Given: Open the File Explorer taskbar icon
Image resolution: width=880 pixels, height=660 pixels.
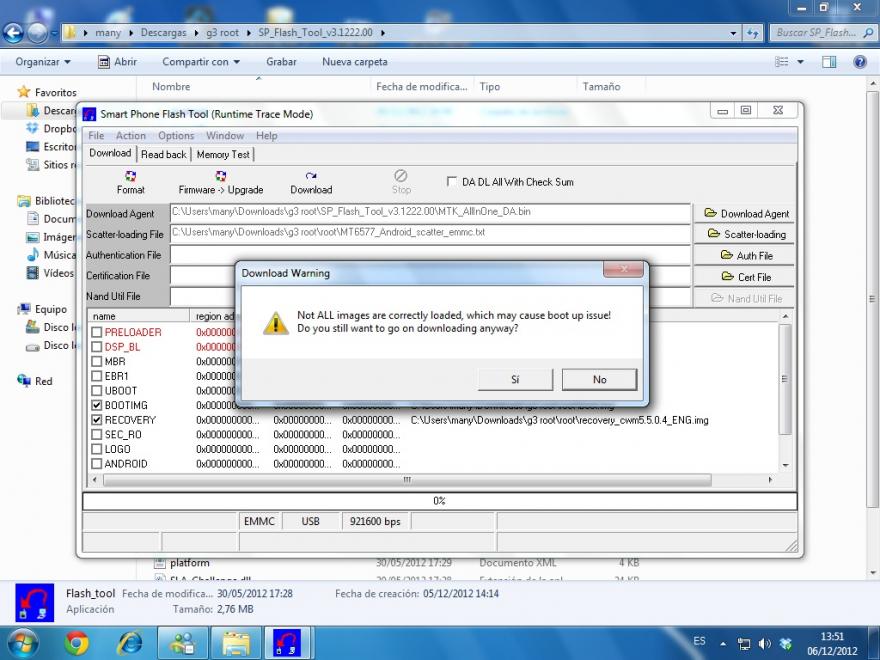Looking at the screenshot, I should (x=236, y=643).
